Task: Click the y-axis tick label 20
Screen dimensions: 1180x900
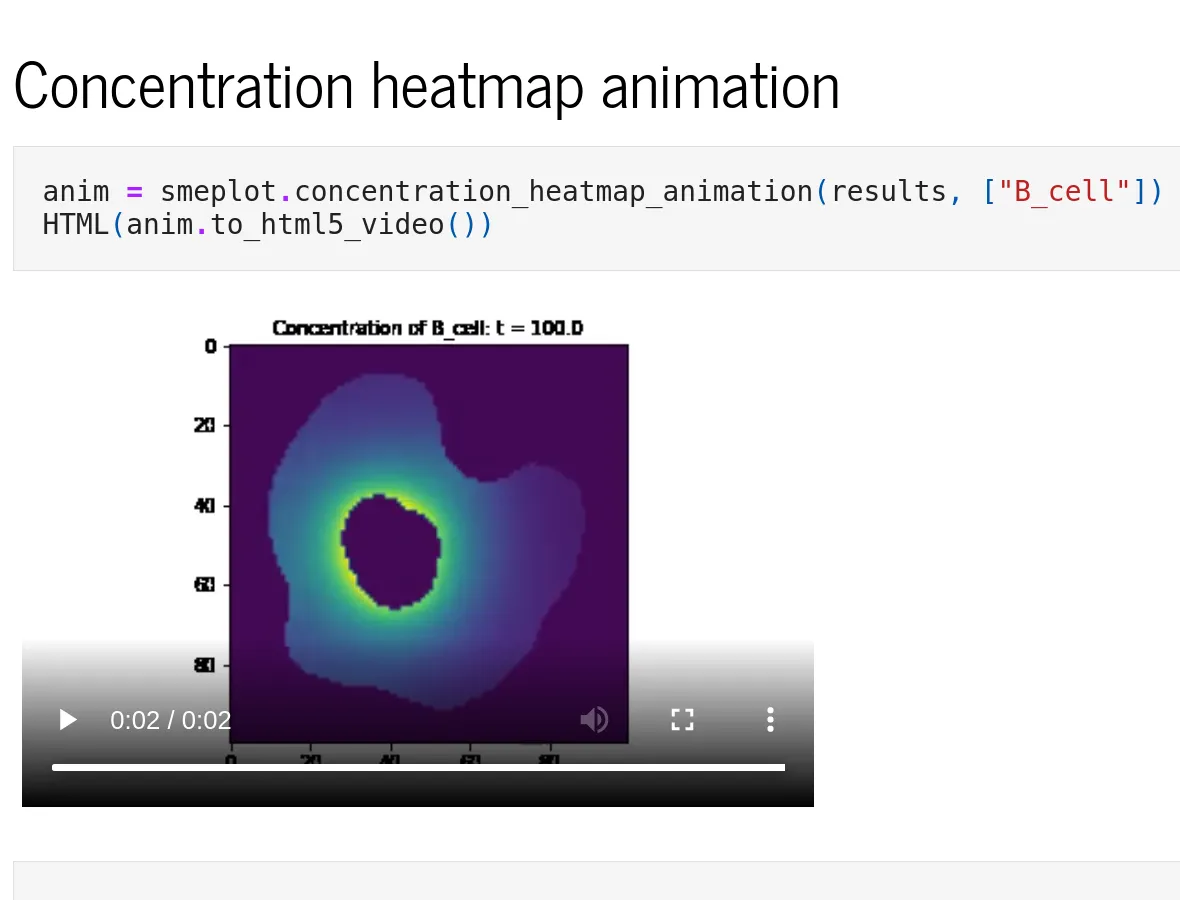Action: pyautogui.click(x=204, y=426)
